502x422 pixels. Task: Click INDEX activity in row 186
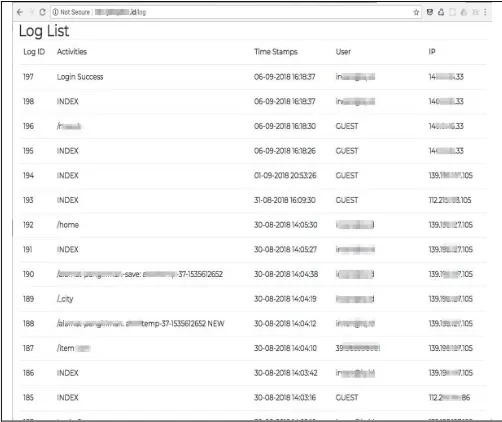pyautogui.click(x=68, y=373)
